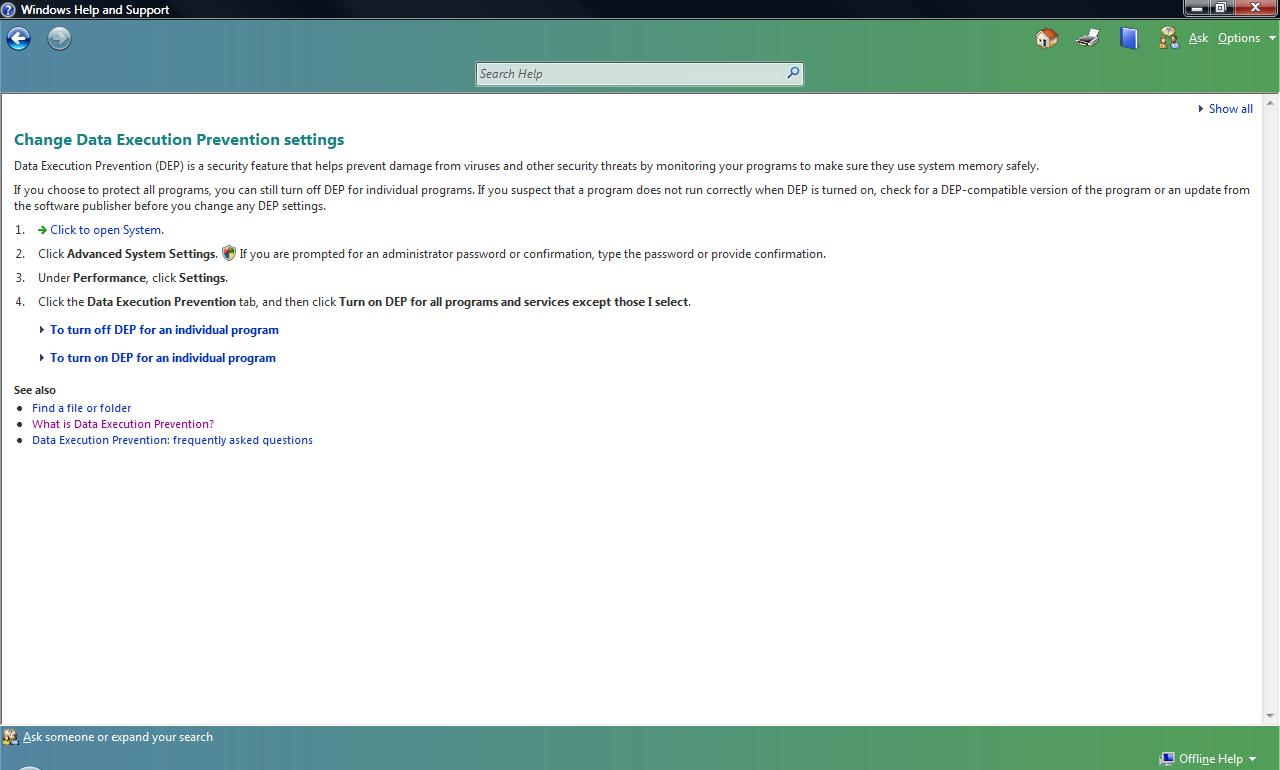Viewport: 1280px width, 770px height.
Task: Click inside the Search Help field
Action: point(630,74)
